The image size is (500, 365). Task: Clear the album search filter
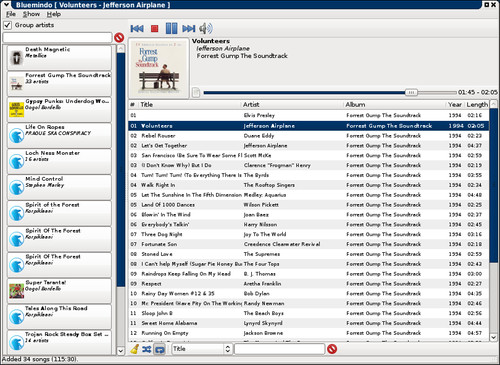(119, 38)
